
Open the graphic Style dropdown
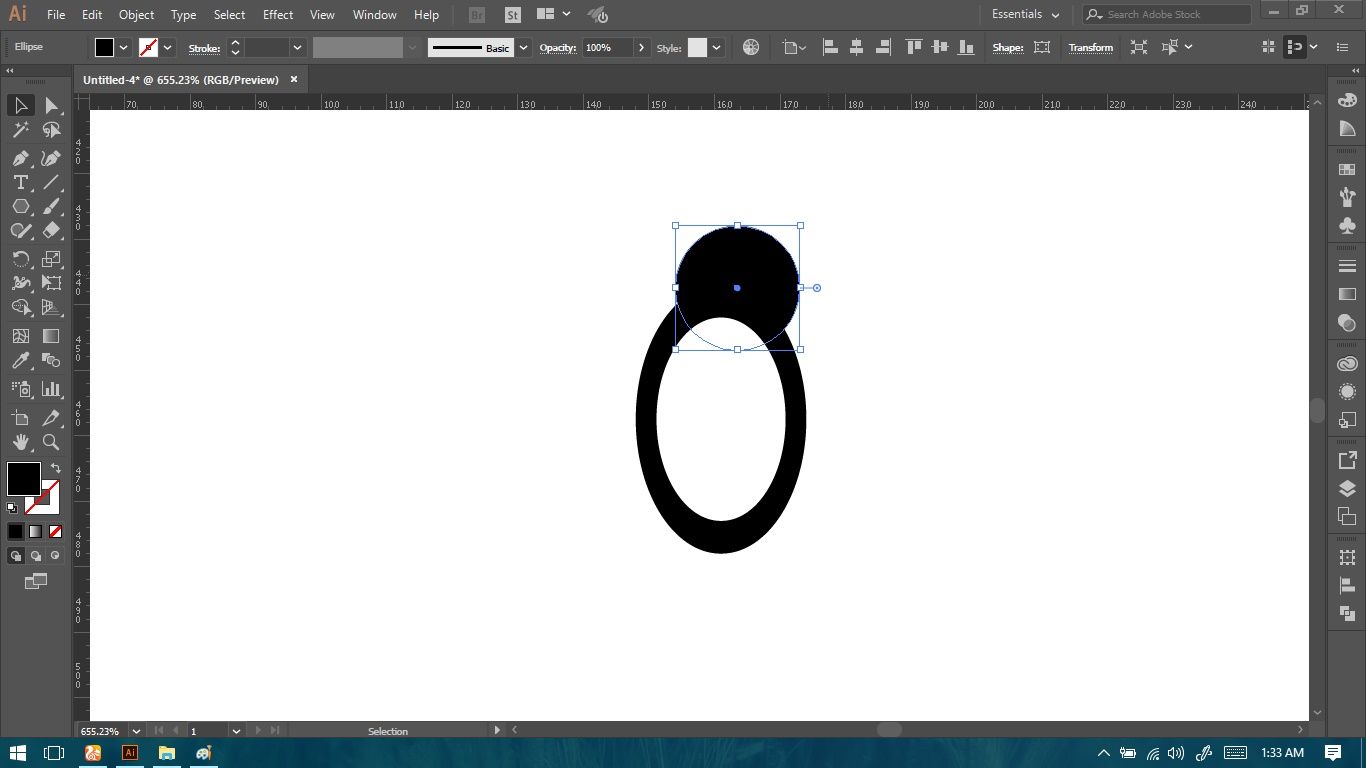[717, 47]
